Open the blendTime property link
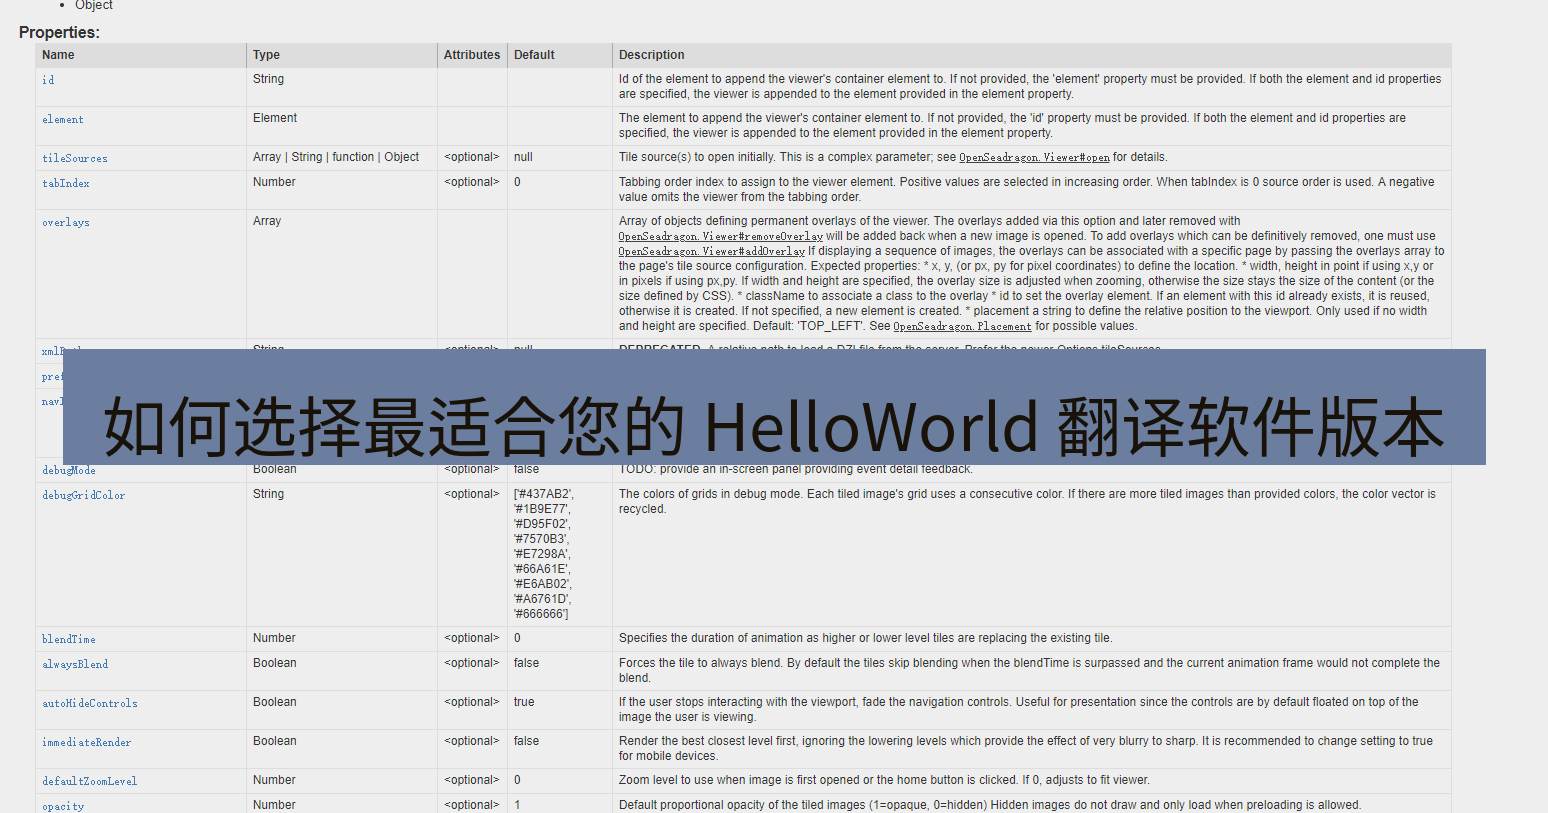1548x813 pixels. 69,639
